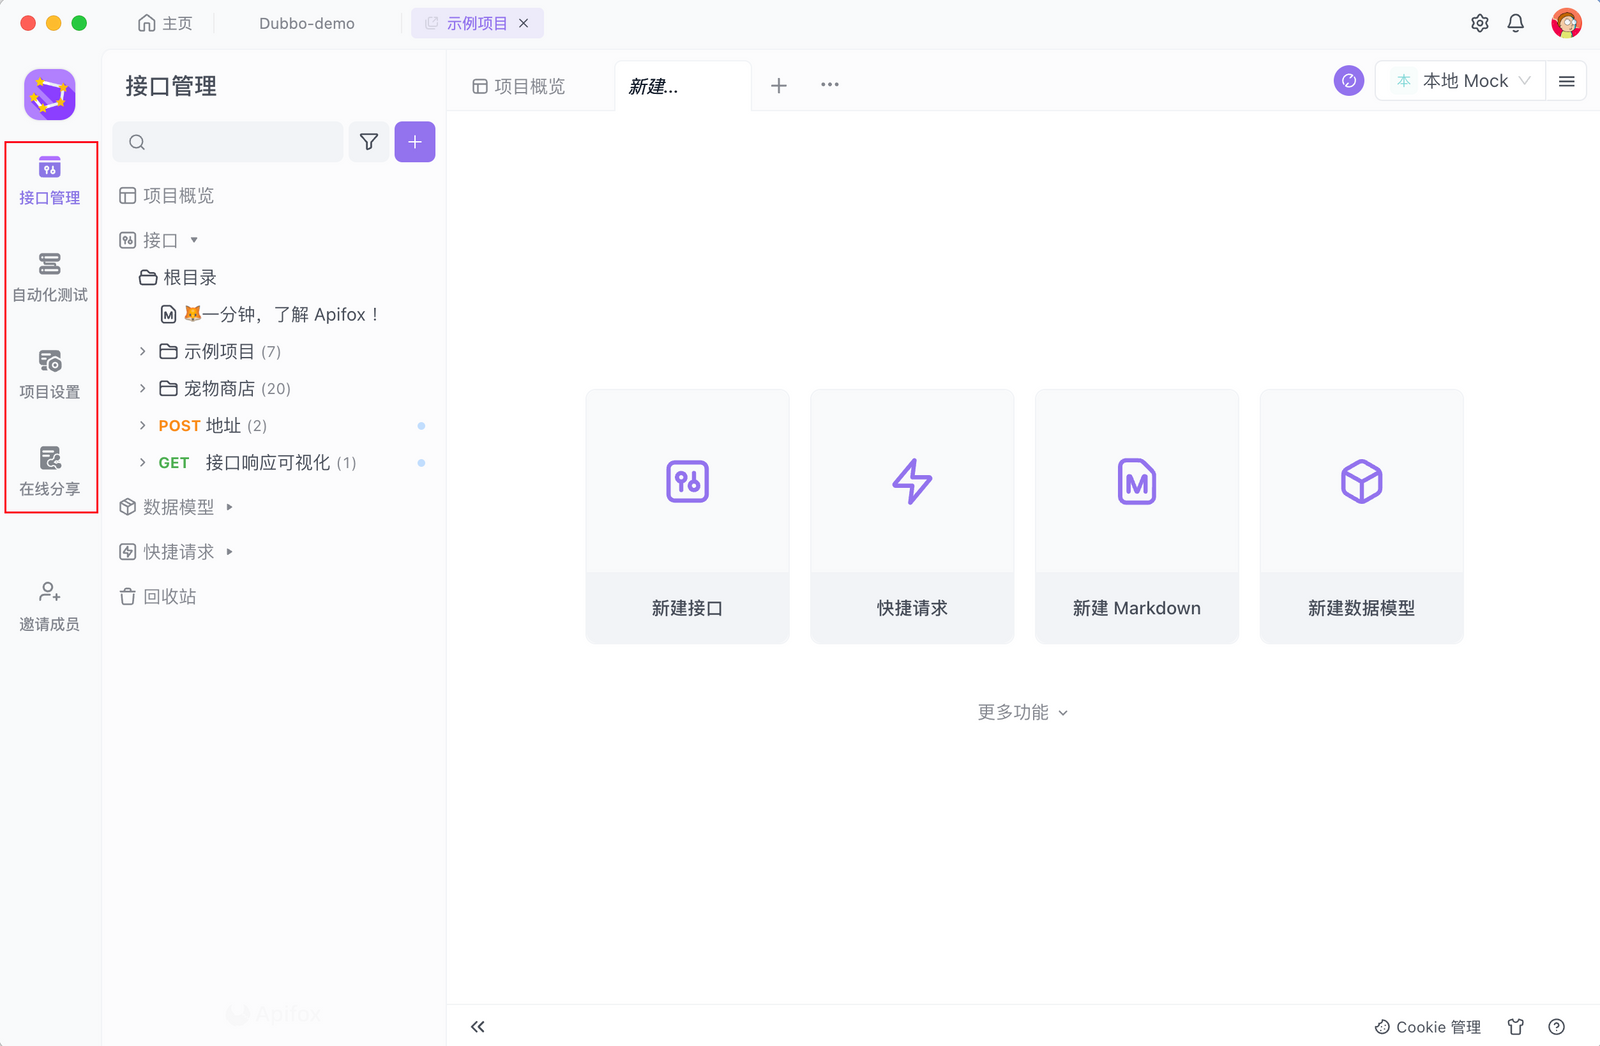Open the settings gear icon
This screenshot has width=1600, height=1046.
pos(1480,23)
